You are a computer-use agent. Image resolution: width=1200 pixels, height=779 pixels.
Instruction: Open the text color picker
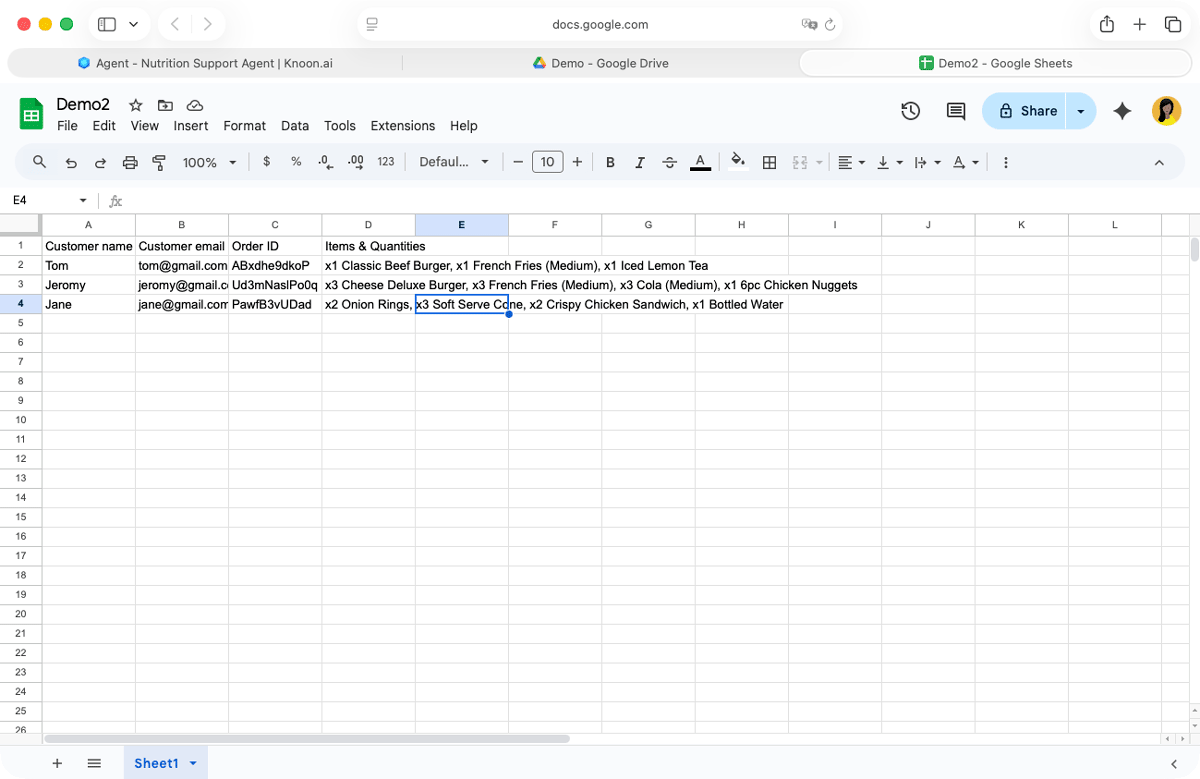(700, 161)
